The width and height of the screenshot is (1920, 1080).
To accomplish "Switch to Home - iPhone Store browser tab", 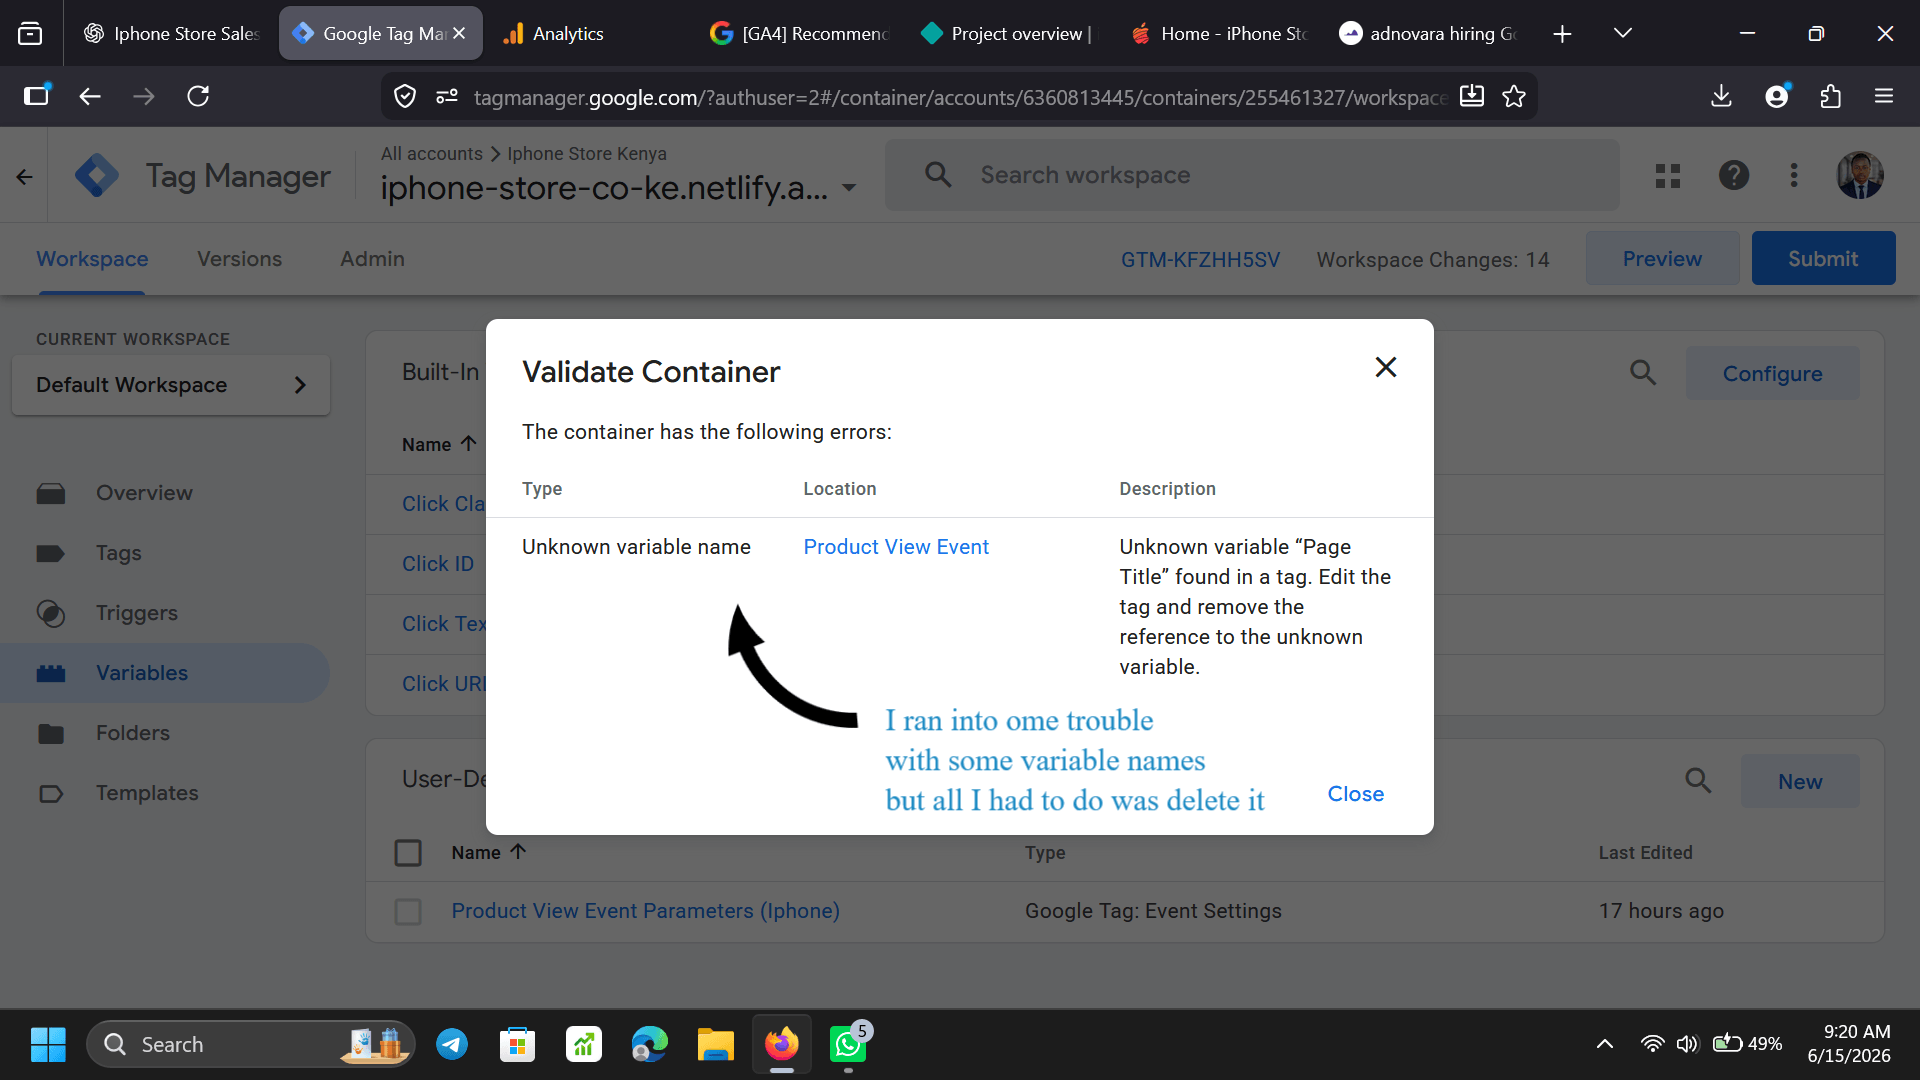I will pyautogui.click(x=1220, y=33).
